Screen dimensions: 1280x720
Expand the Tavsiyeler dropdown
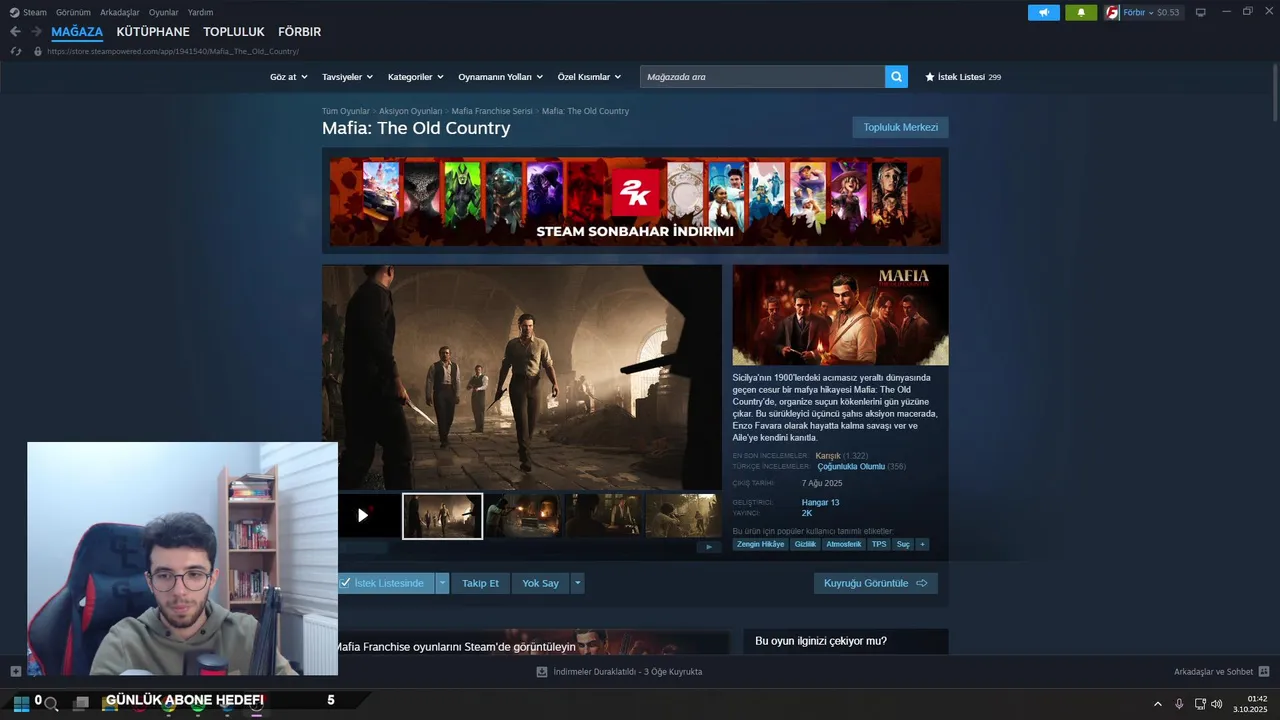point(347,77)
